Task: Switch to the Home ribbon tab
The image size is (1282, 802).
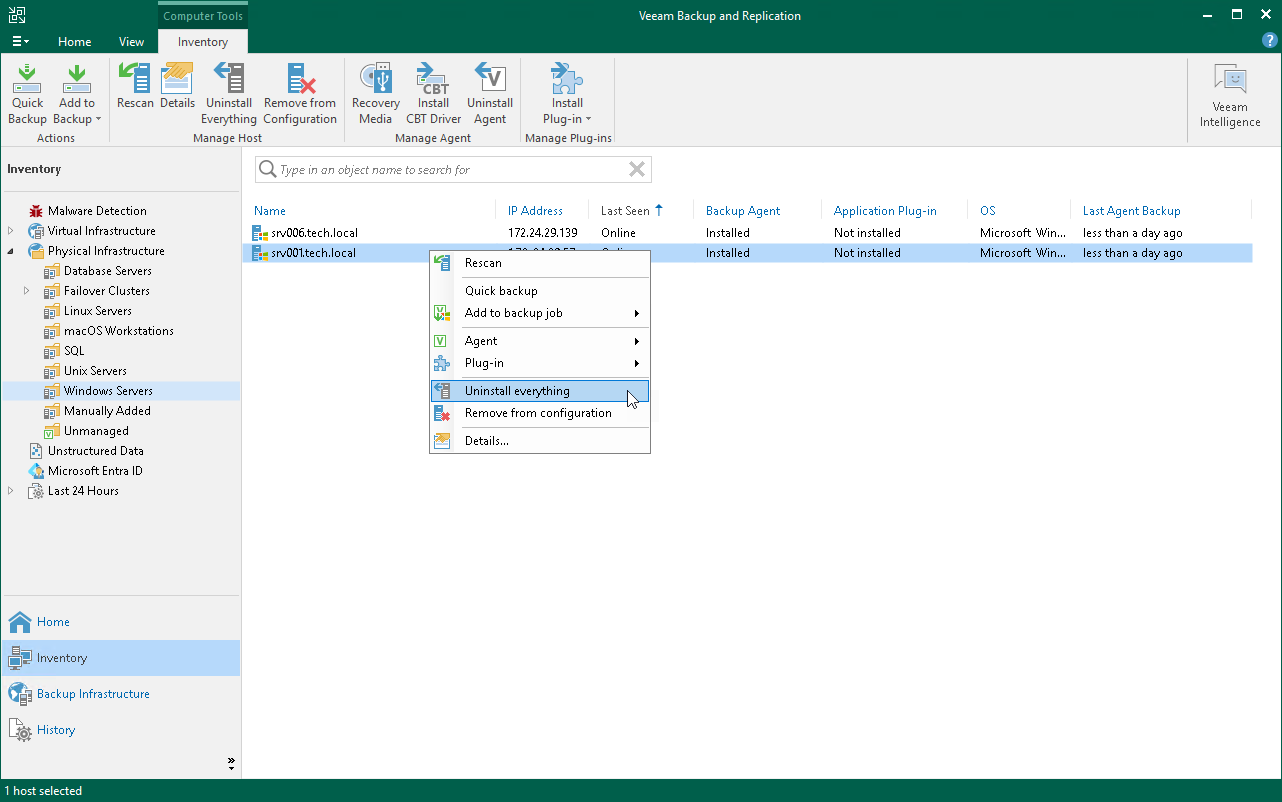Action: pyautogui.click(x=74, y=41)
